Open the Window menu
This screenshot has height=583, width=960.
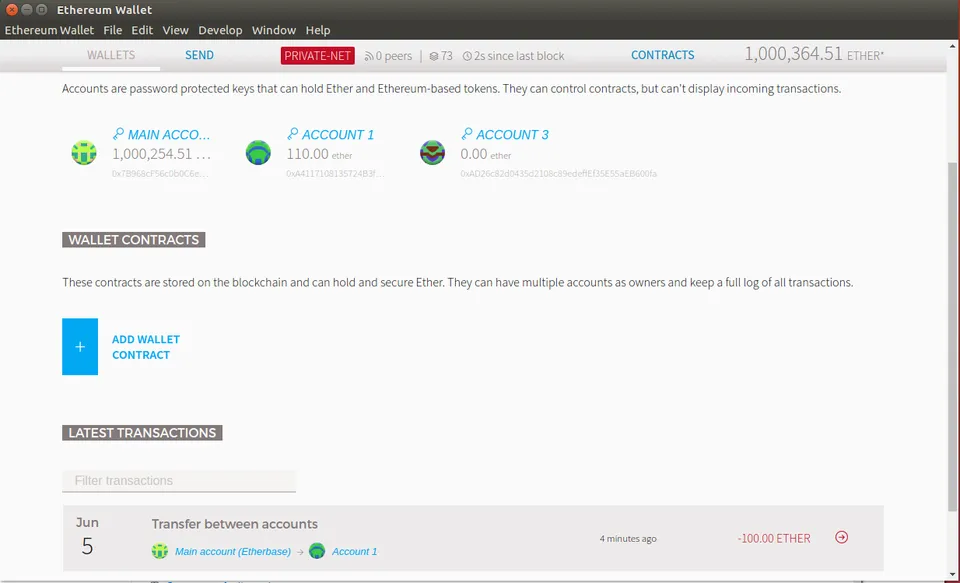pyautogui.click(x=274, y=30)
